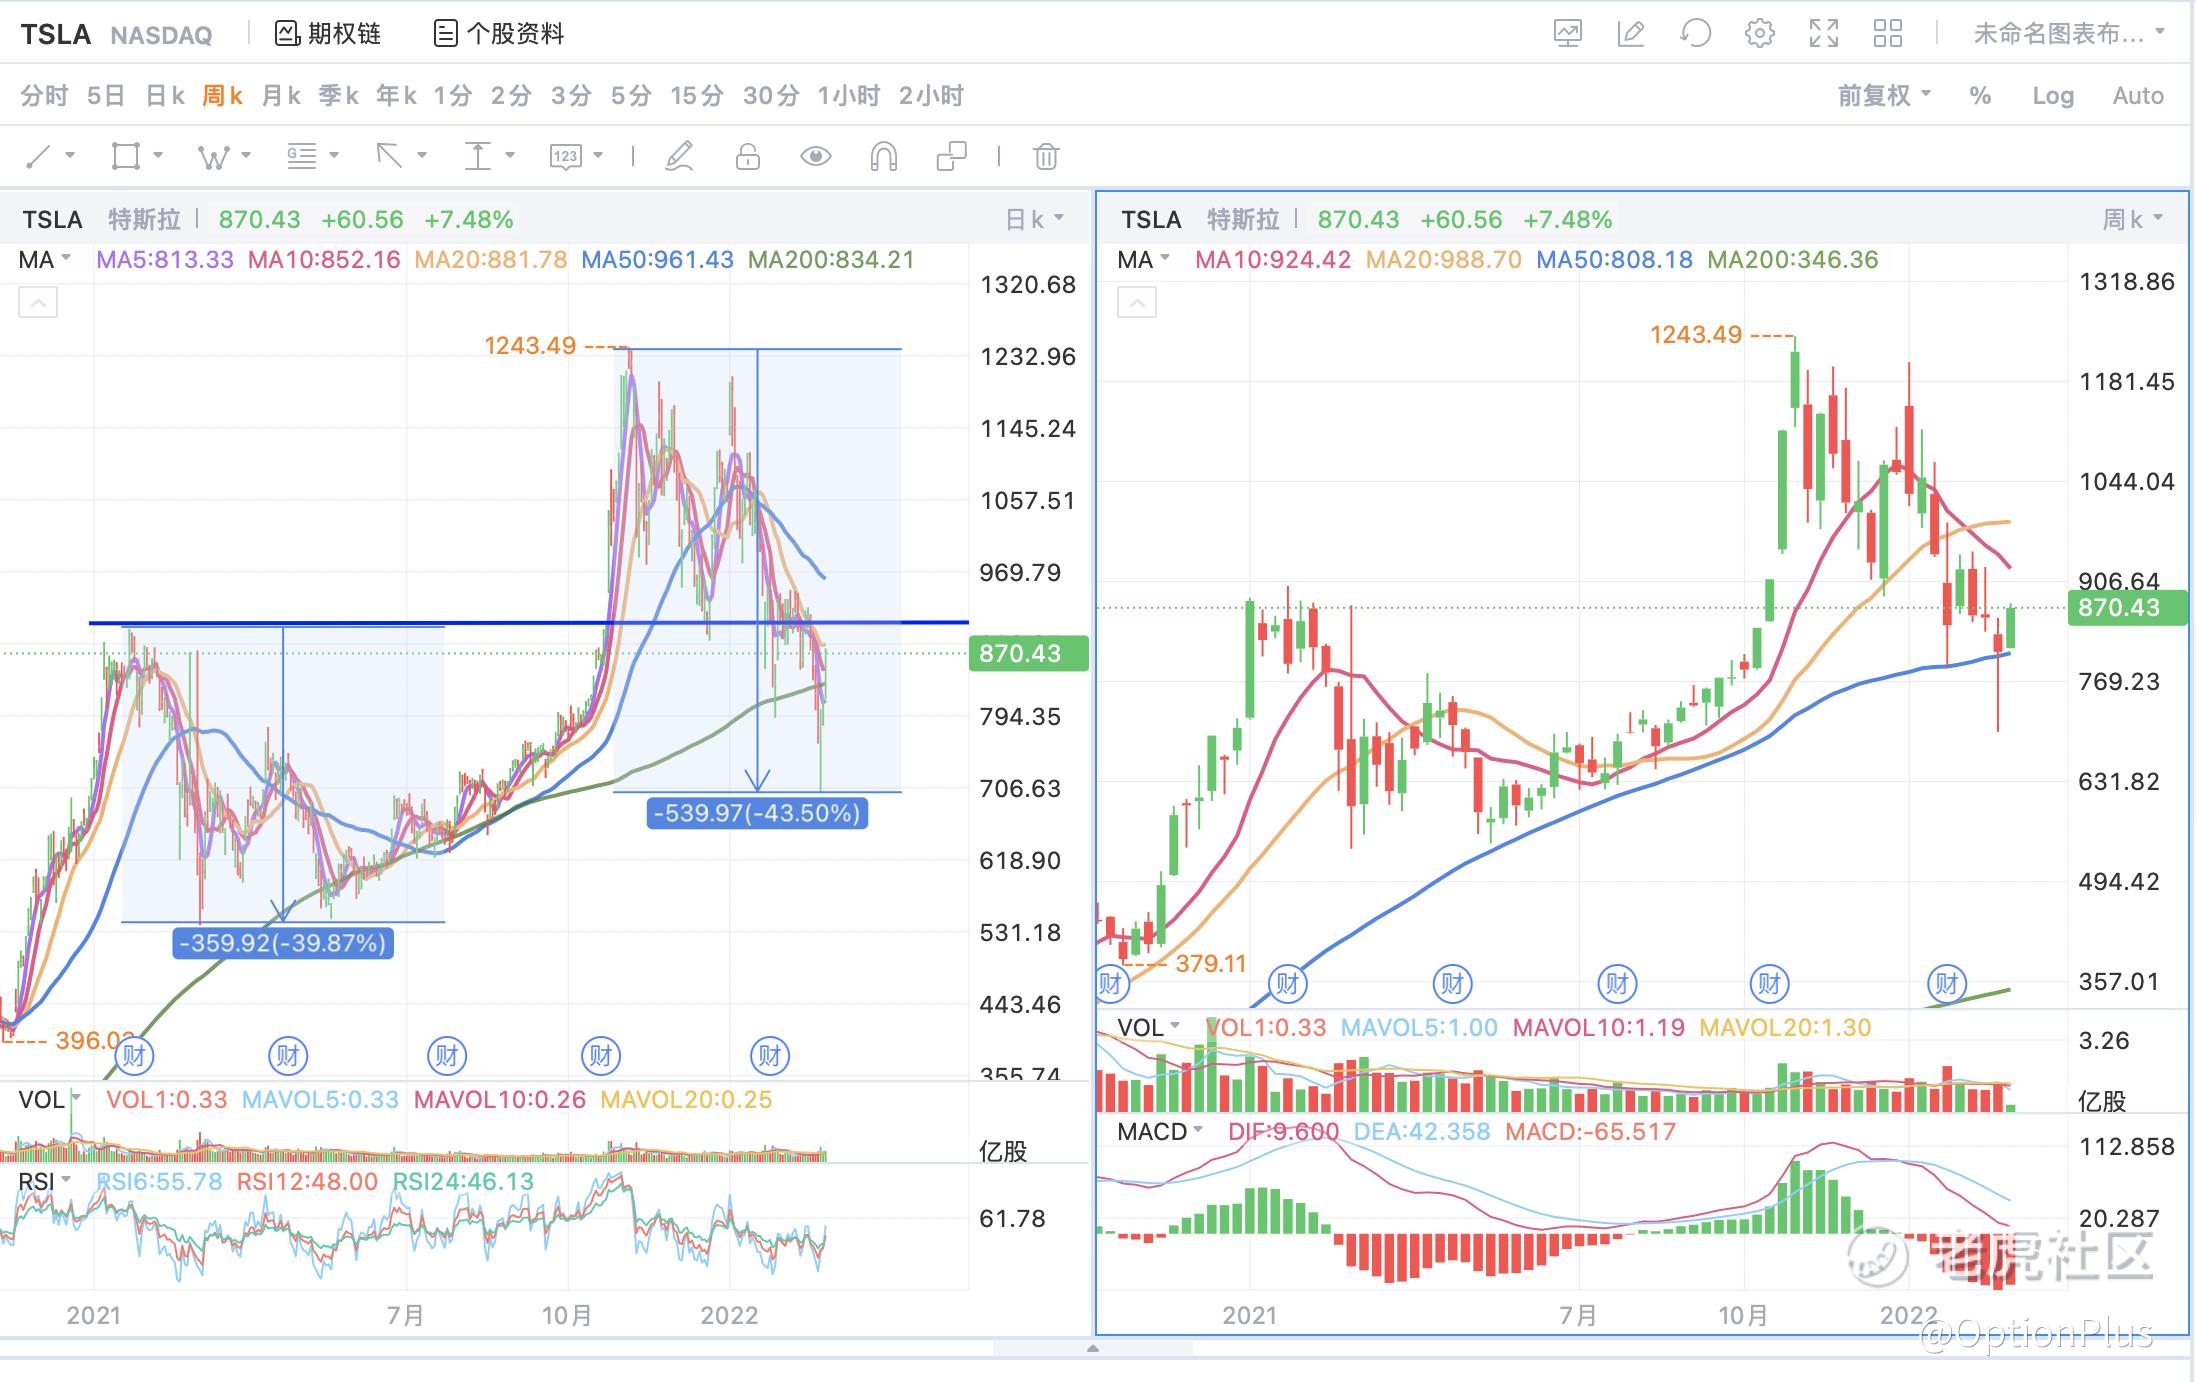The width and height of the screenshot is (2196, 1382).
Task: Click the green 870.43 price tag on right chart
Action: (2127, 607)
